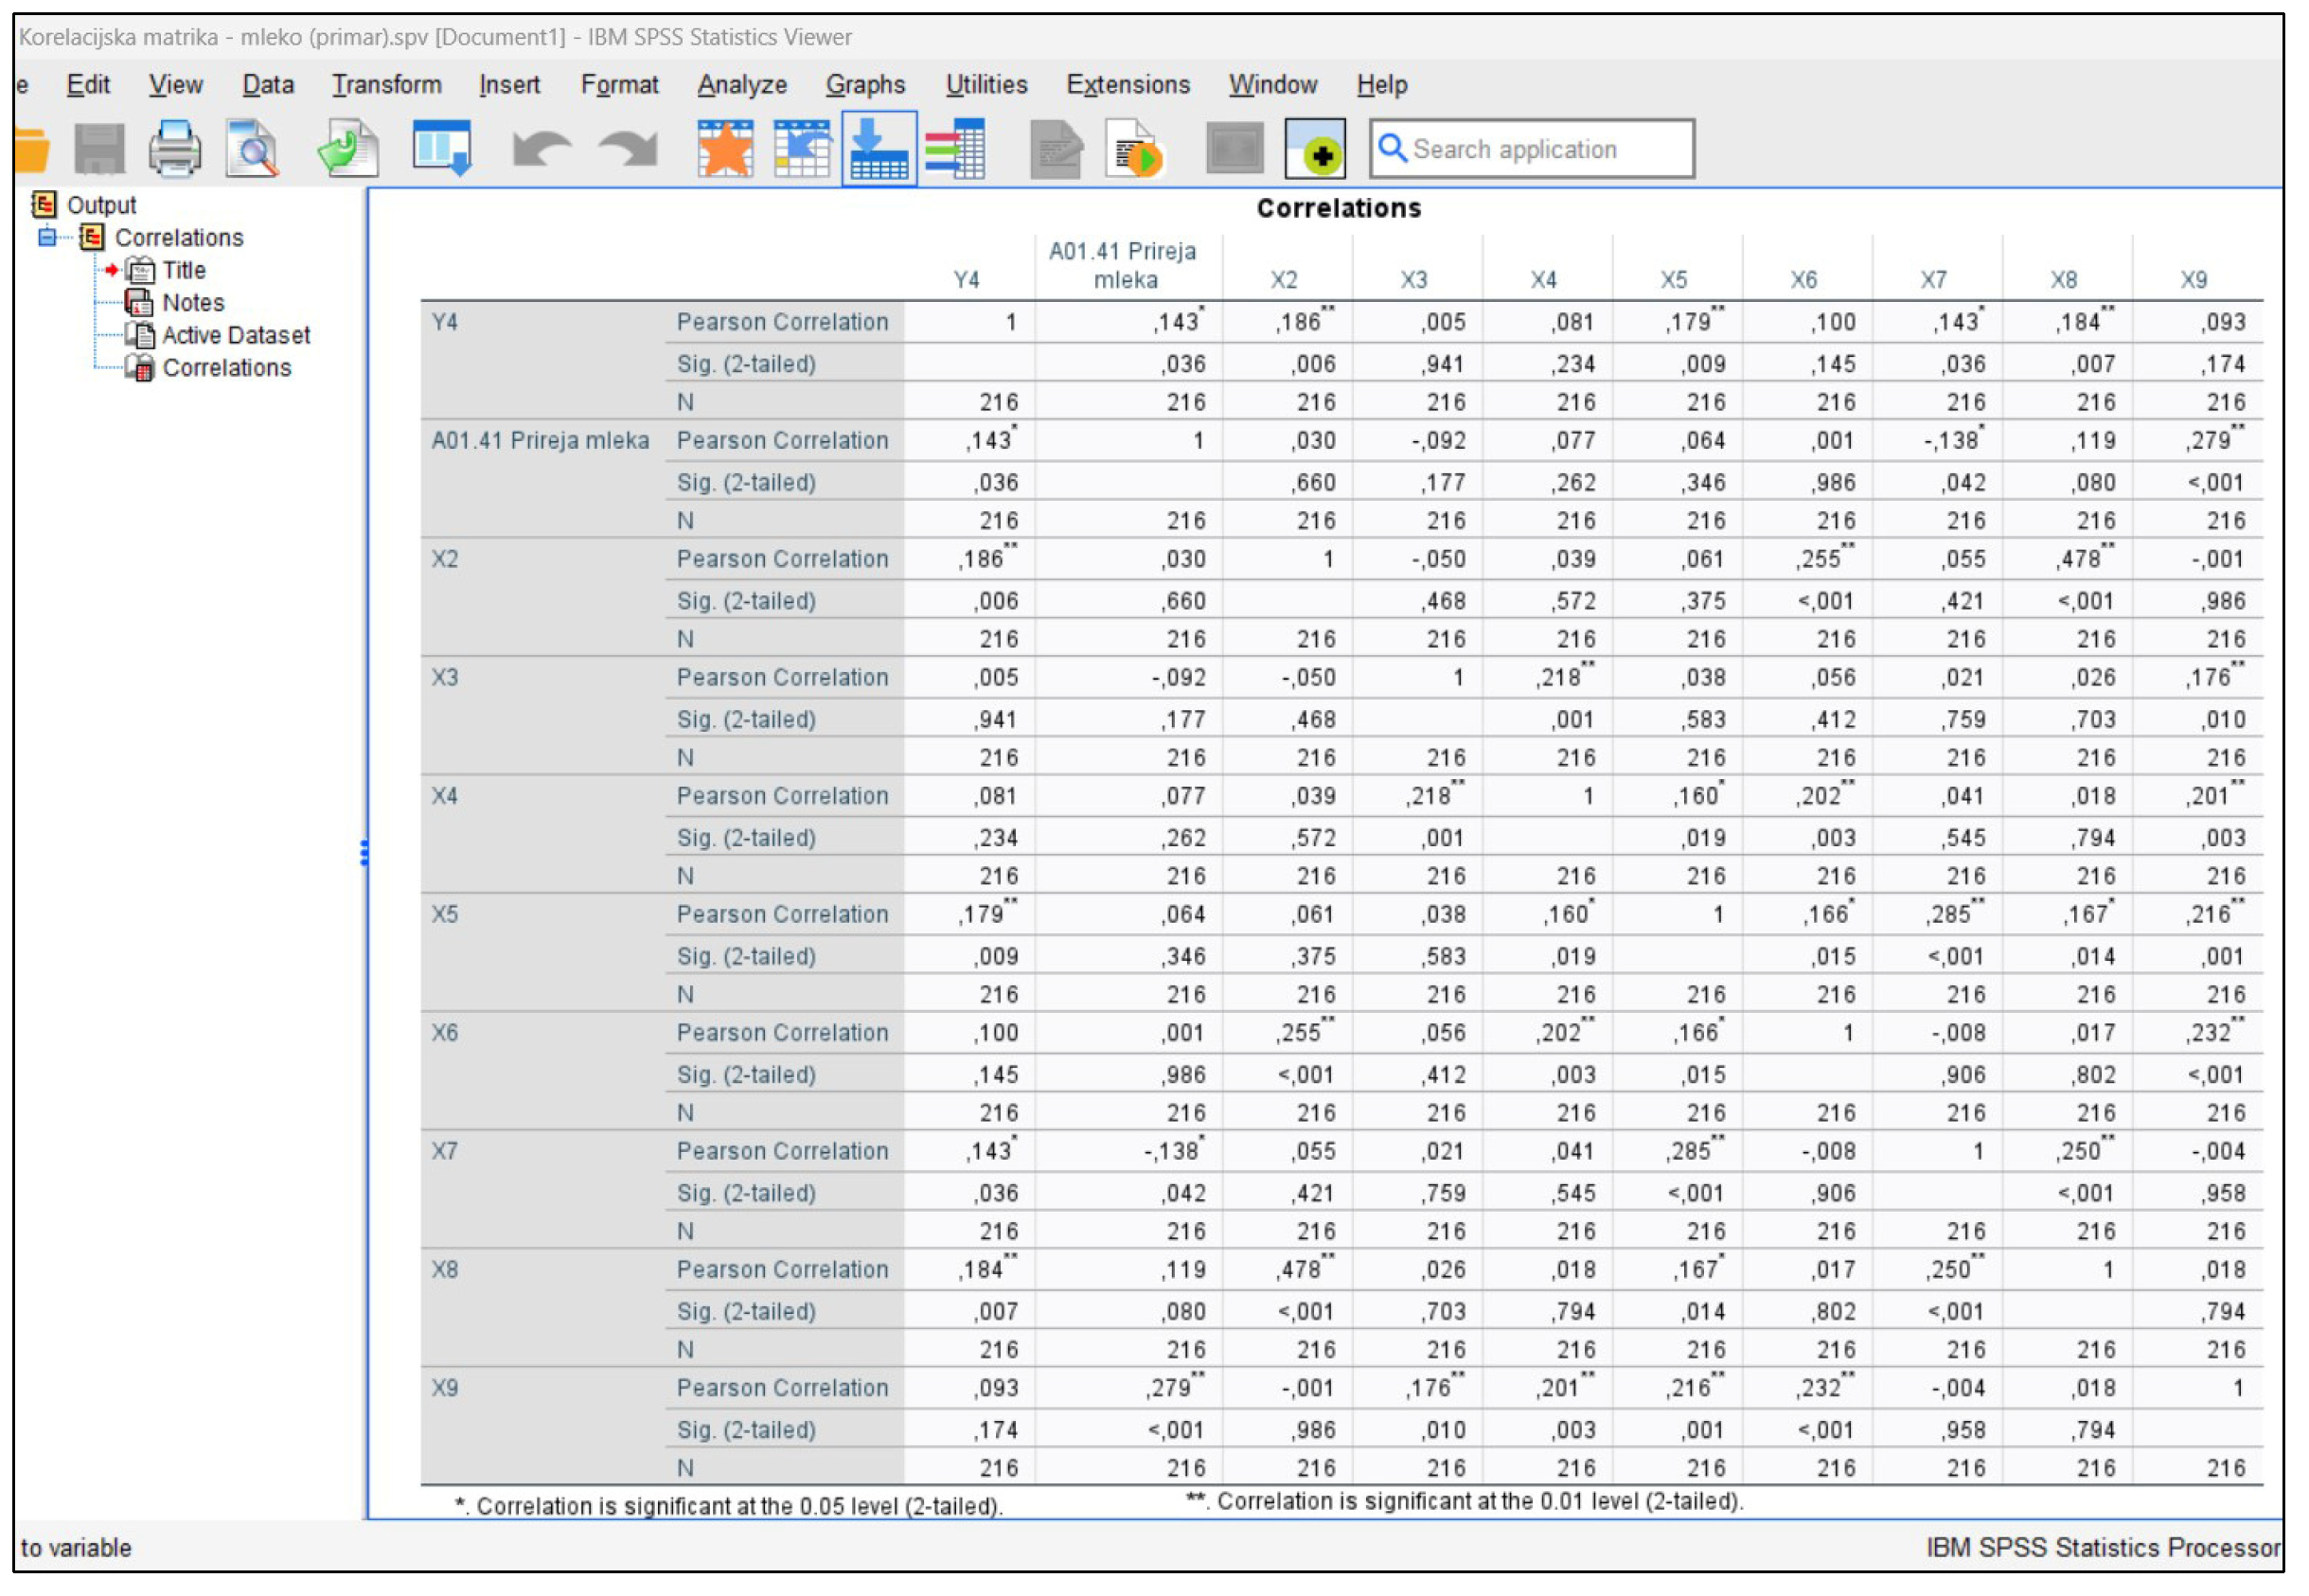This screenshot has width=2309, height=1596.
Task: Open the Graphs menu
Action: coord(865,85)
